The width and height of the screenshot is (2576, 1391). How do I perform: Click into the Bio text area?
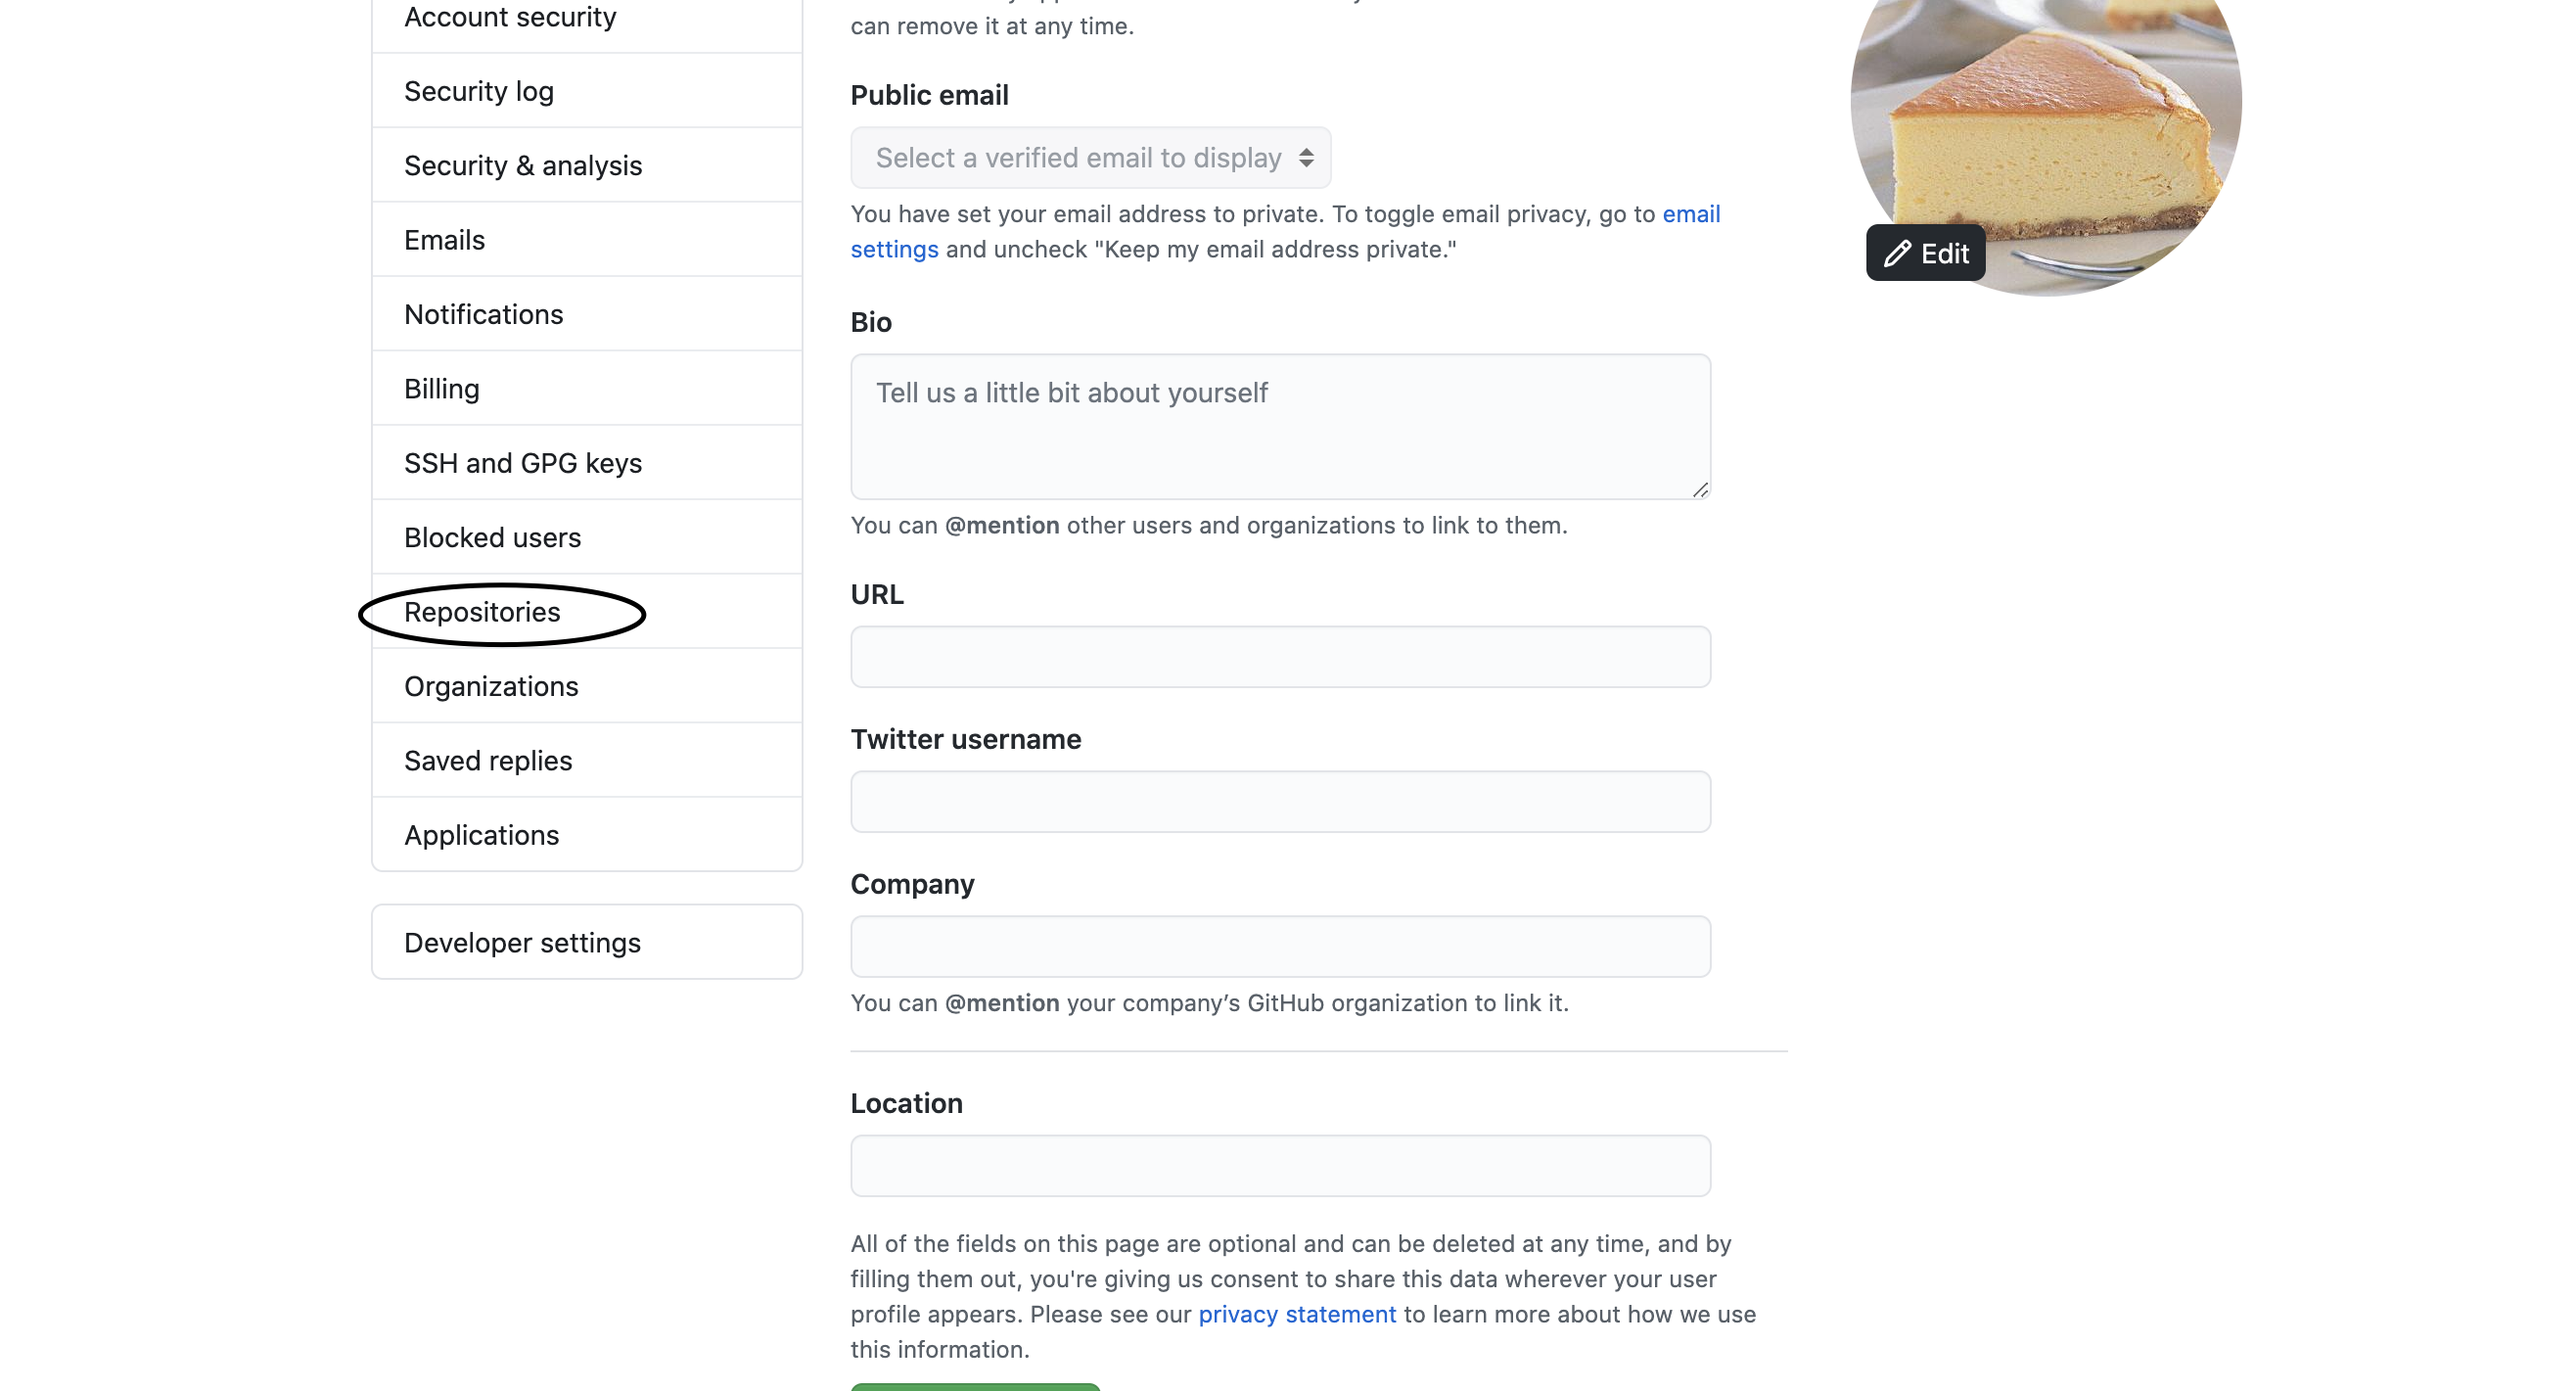point(1280,427)
